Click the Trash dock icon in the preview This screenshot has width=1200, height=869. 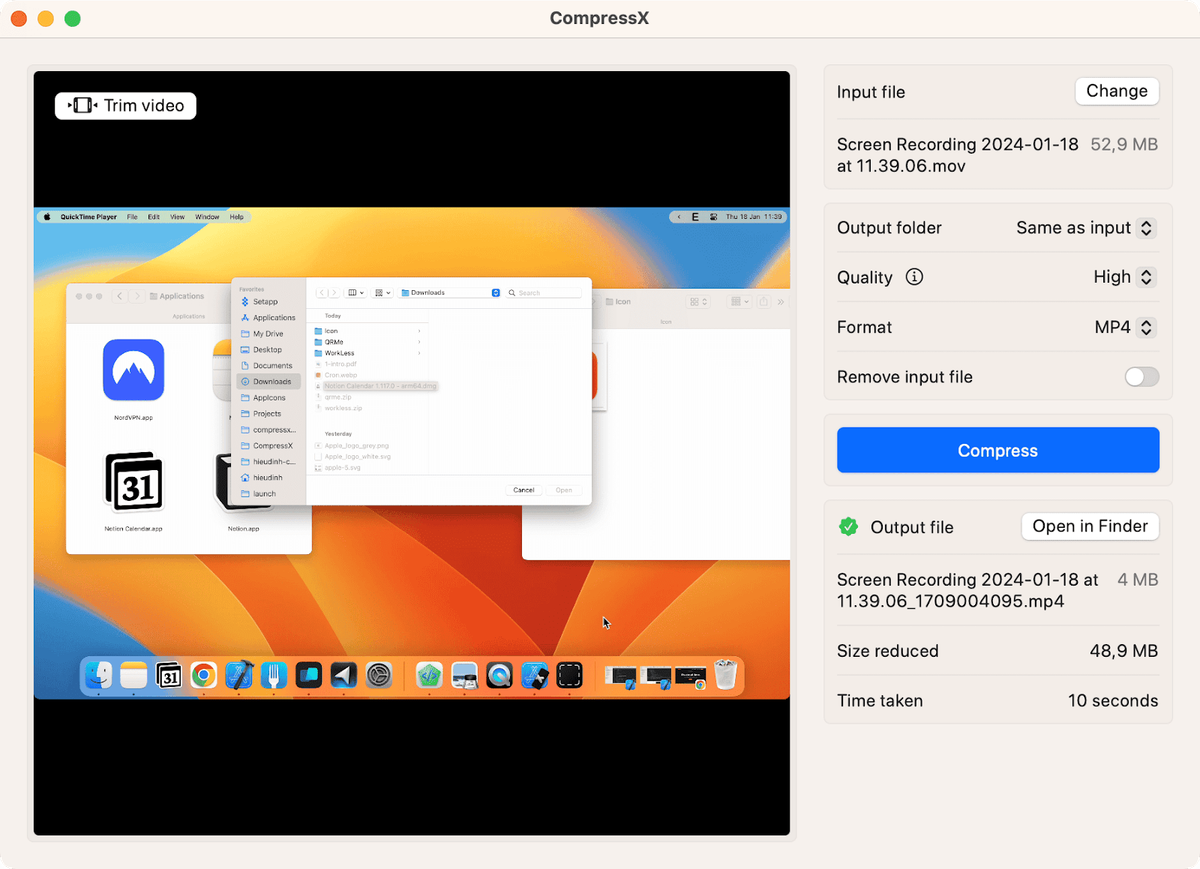tap(726, 675)
